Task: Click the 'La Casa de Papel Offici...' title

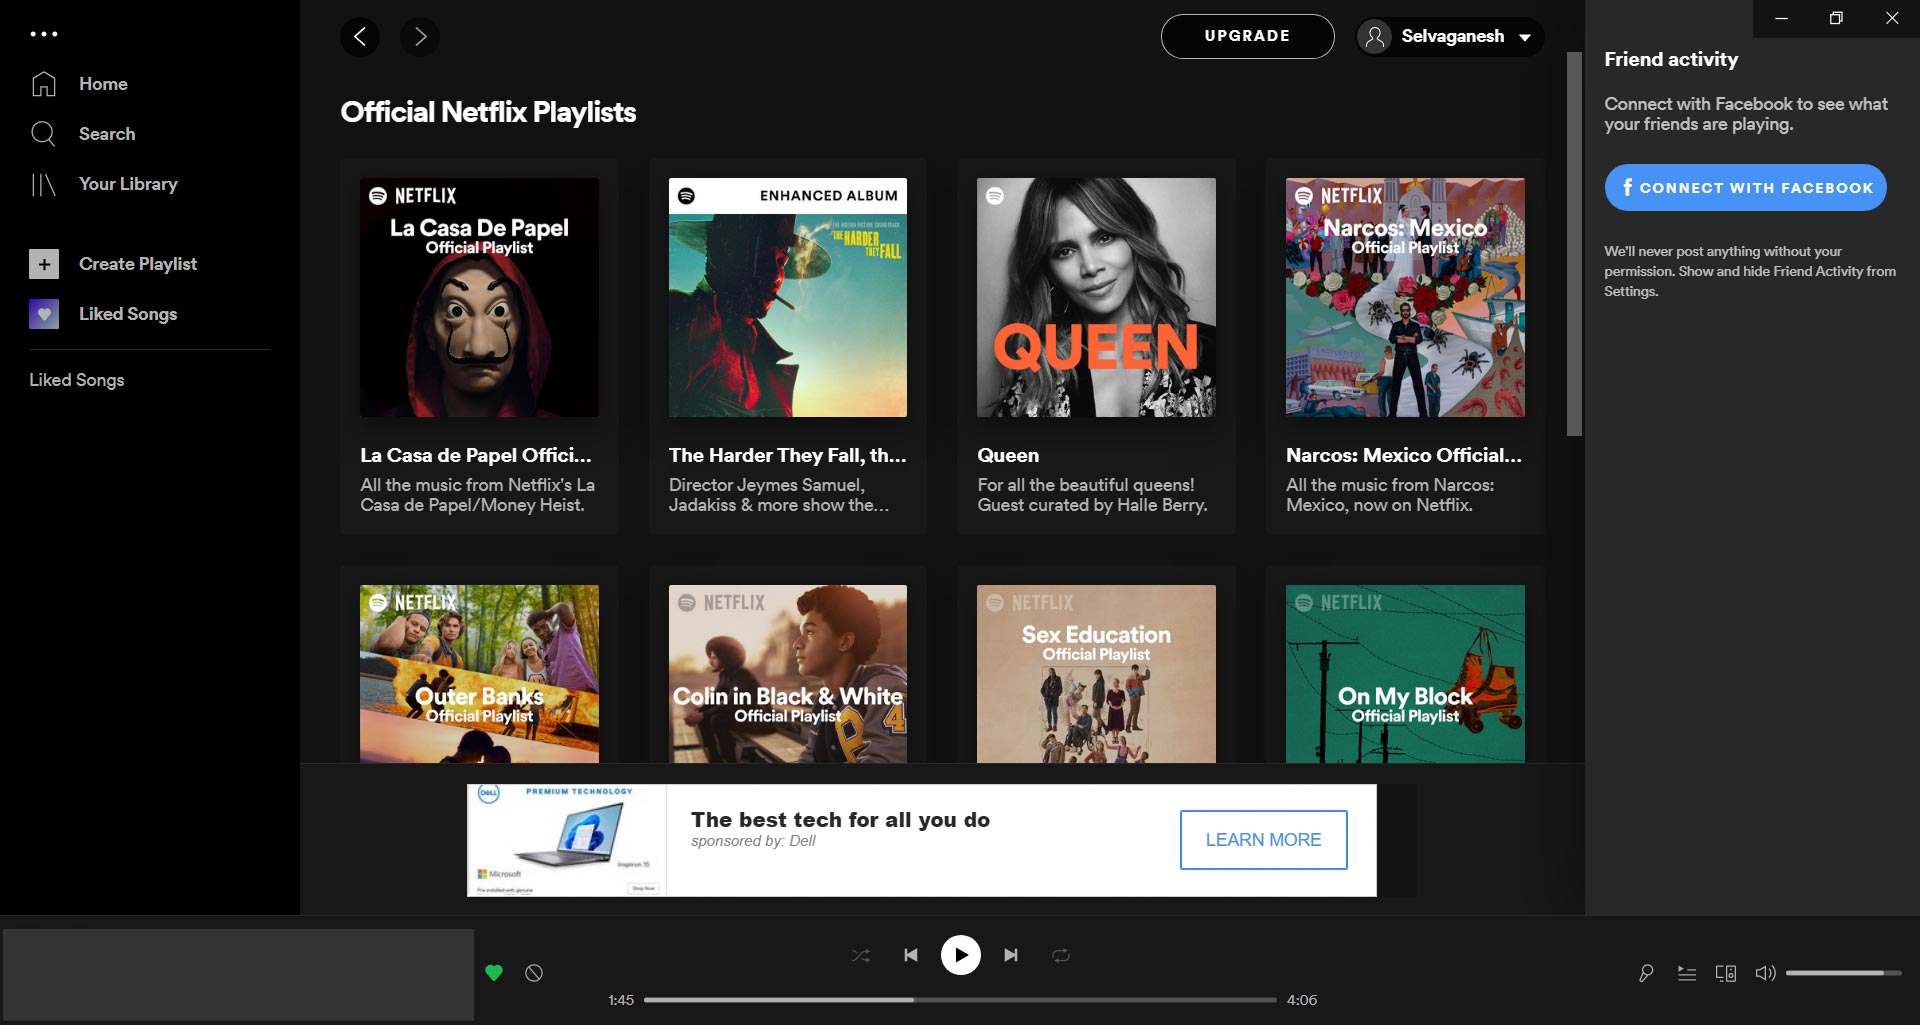Action: (476, 456)
